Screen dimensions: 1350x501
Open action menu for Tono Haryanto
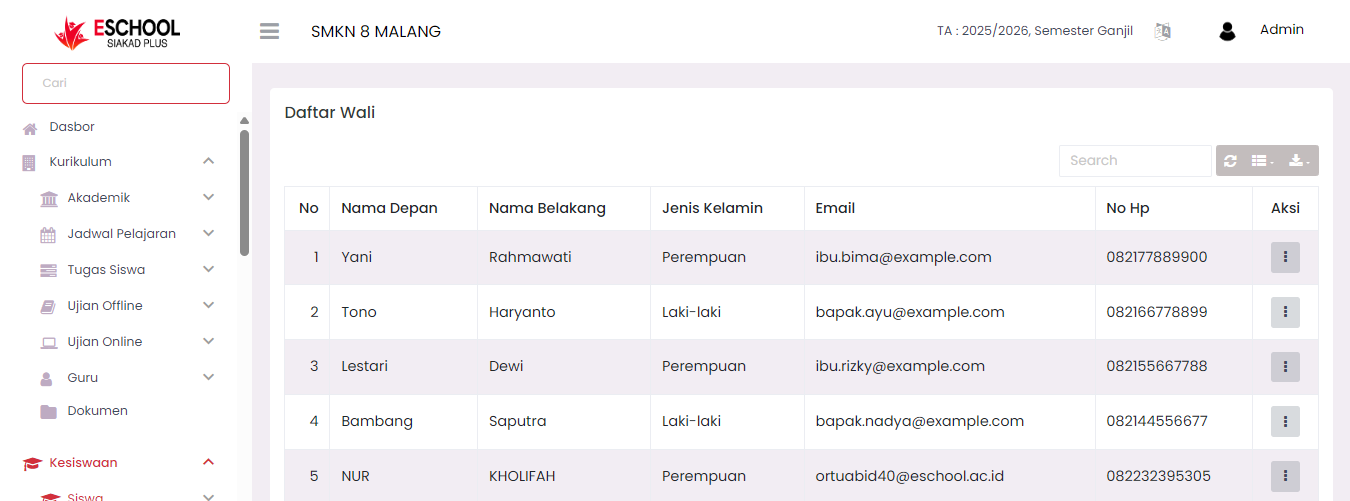click(x=1285, y=312)
